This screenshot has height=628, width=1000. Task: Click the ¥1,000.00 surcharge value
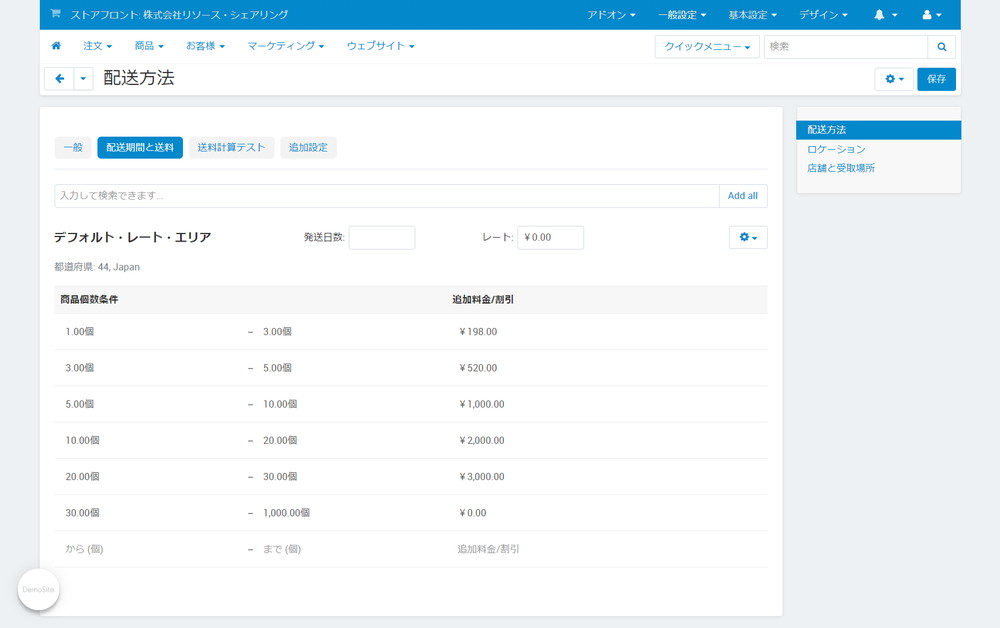click(x=482, y=404)
